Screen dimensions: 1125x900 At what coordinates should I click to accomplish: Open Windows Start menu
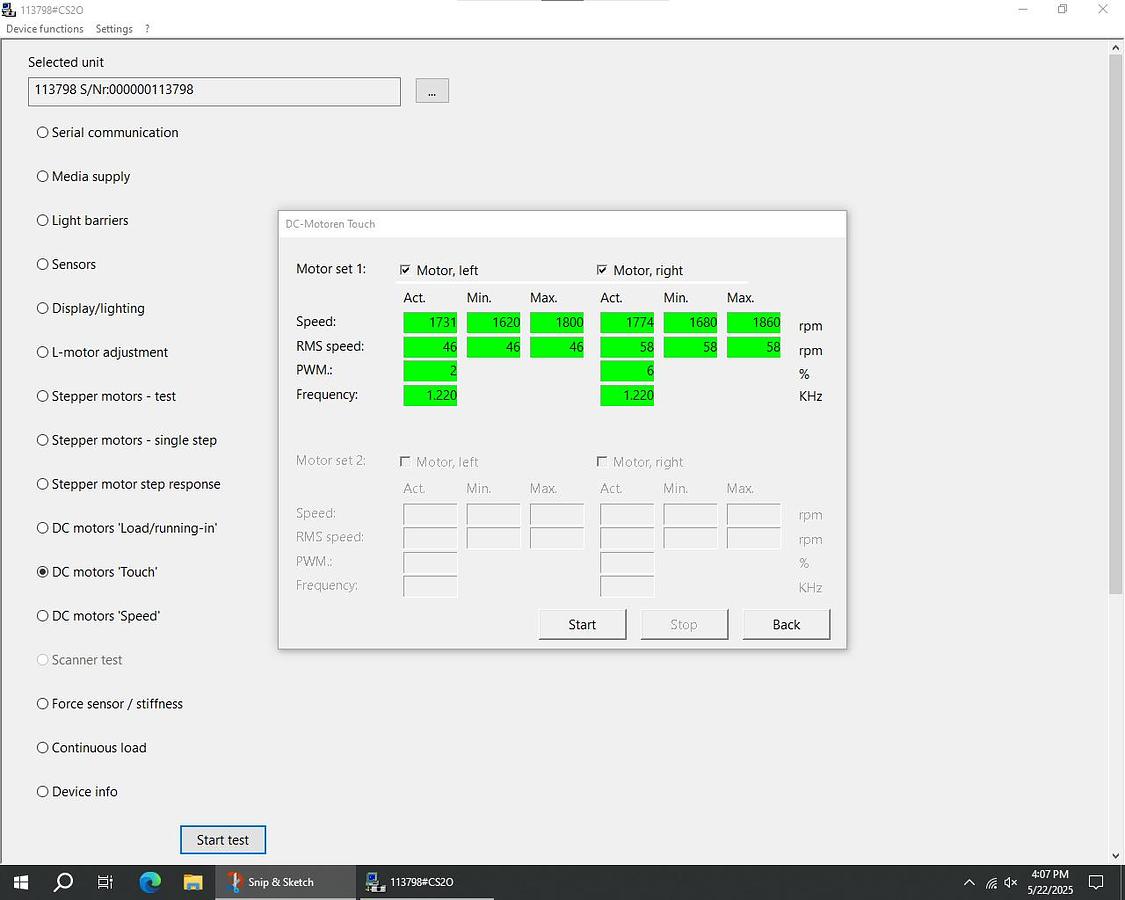coord(20,882)
